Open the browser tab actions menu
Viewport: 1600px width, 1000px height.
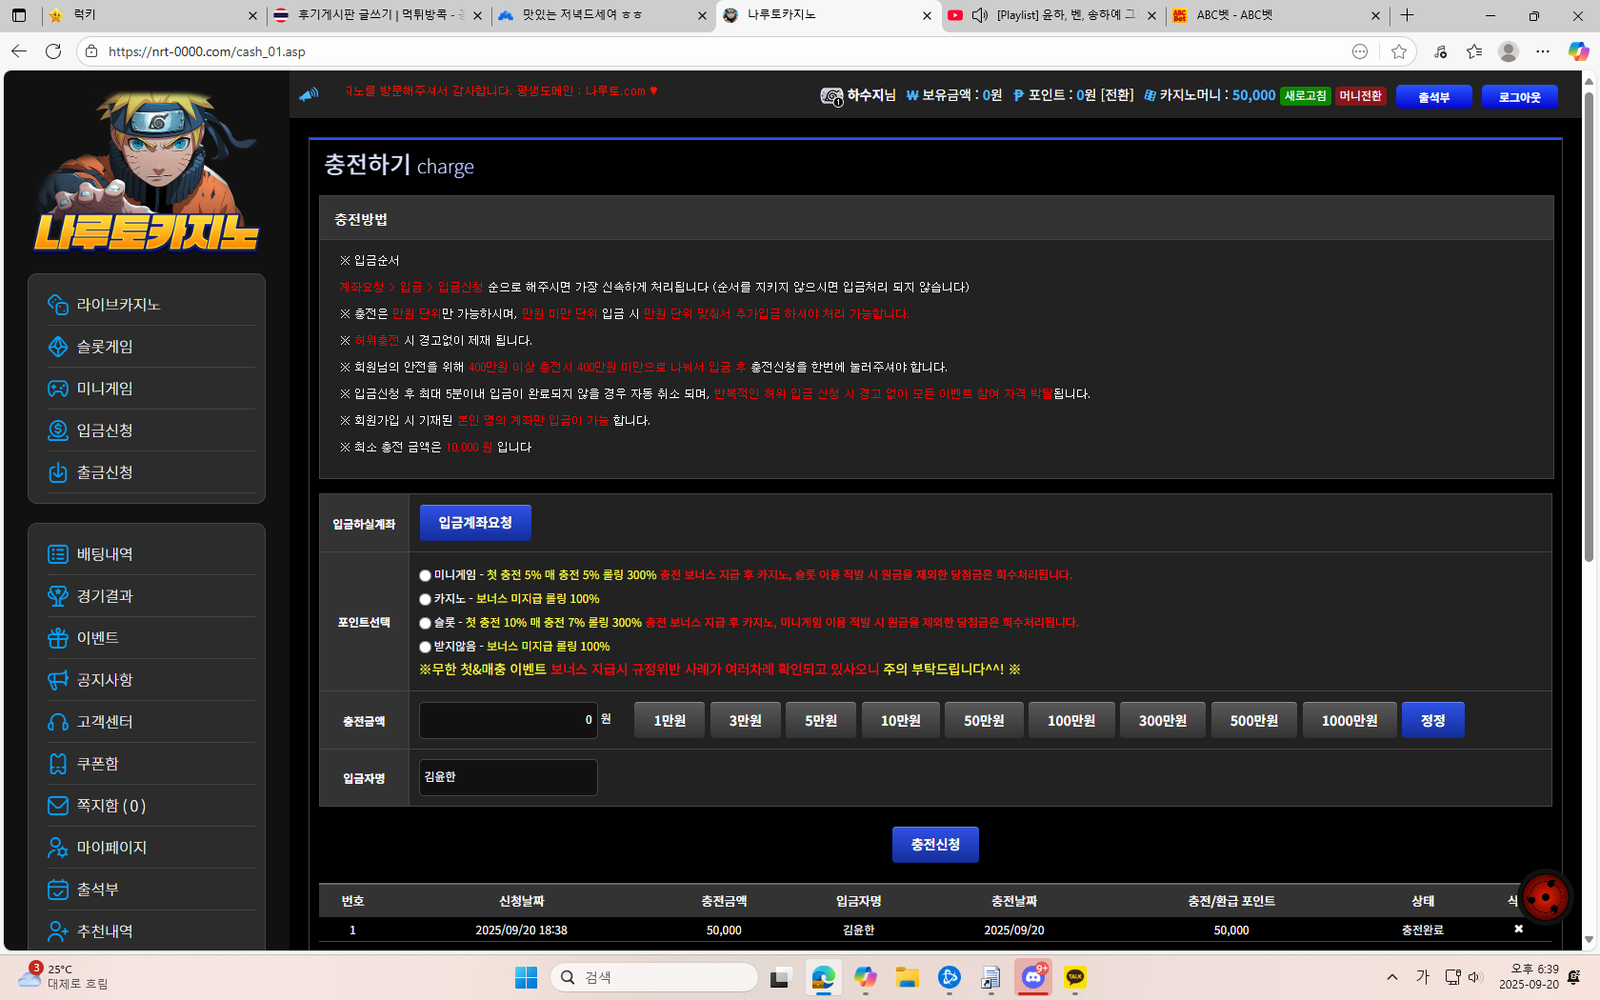[x=19, y=15]
